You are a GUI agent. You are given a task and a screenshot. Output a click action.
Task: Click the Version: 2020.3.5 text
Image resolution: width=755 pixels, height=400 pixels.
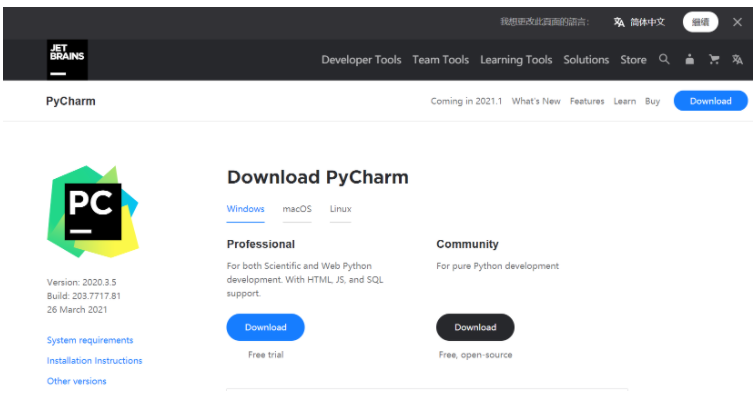coord(81,282)
